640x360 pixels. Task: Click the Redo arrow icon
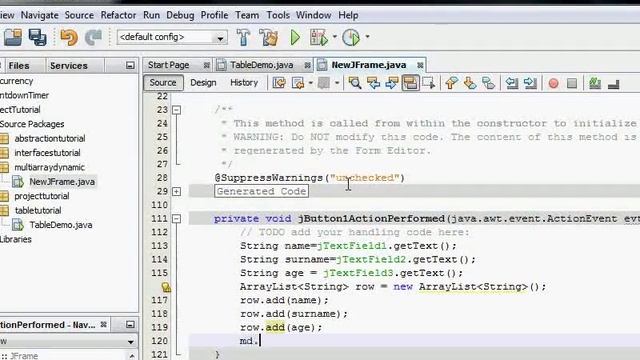pyautogui.click(x=93, y=37)
